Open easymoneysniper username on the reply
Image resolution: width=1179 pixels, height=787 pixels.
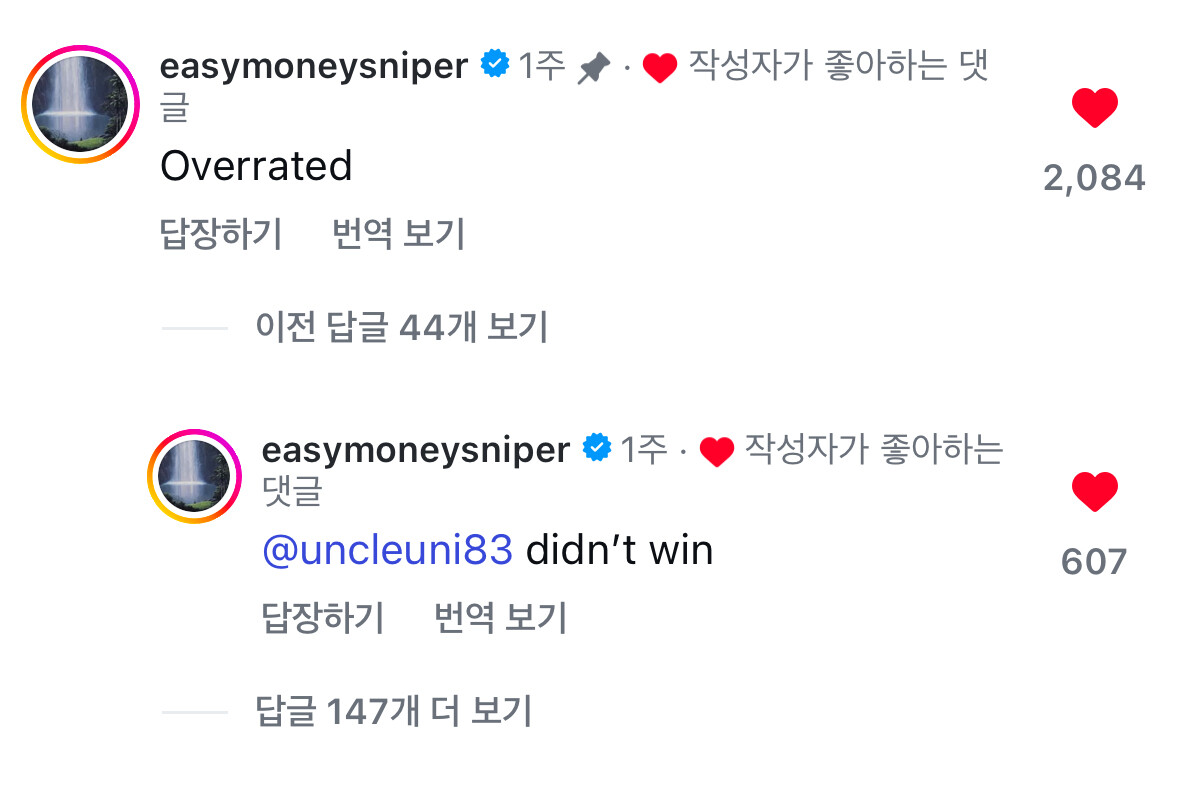[415, 449]
